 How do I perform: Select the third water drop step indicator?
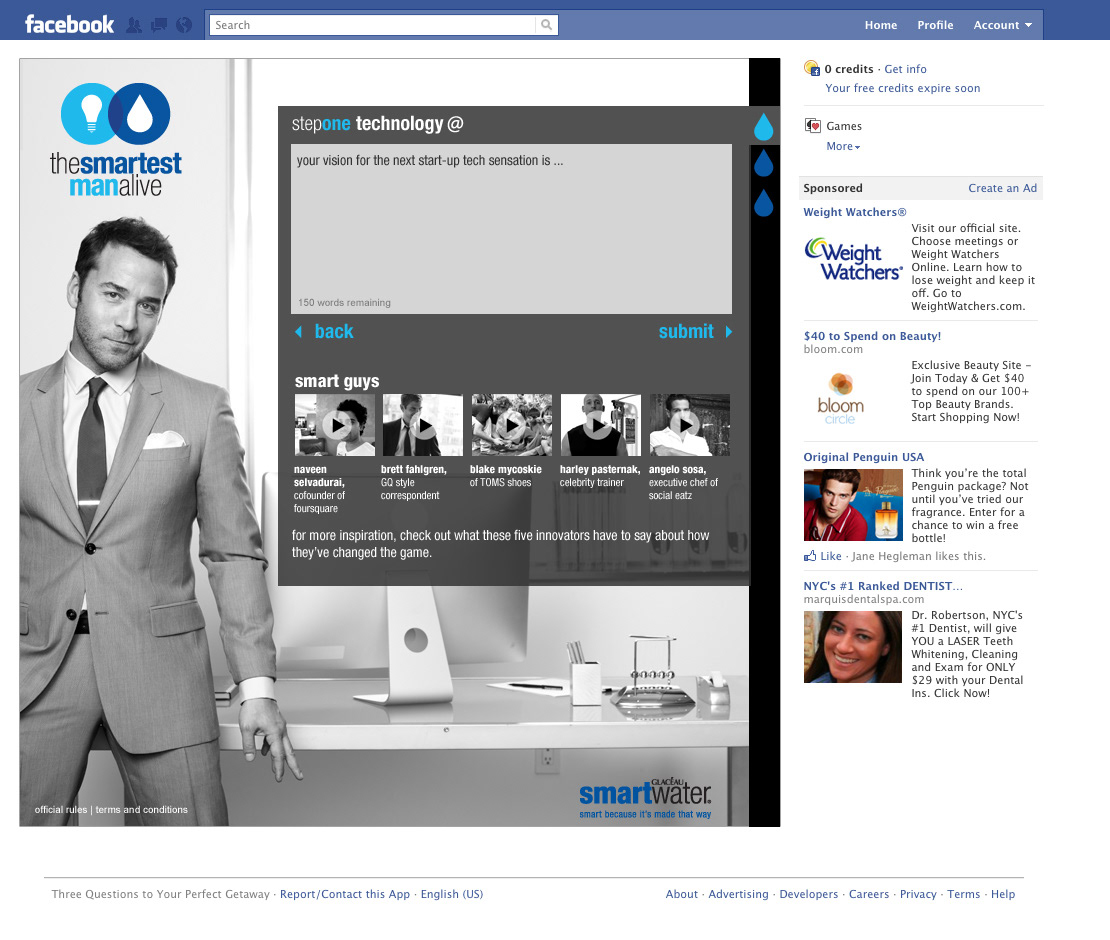coord(763,203)
